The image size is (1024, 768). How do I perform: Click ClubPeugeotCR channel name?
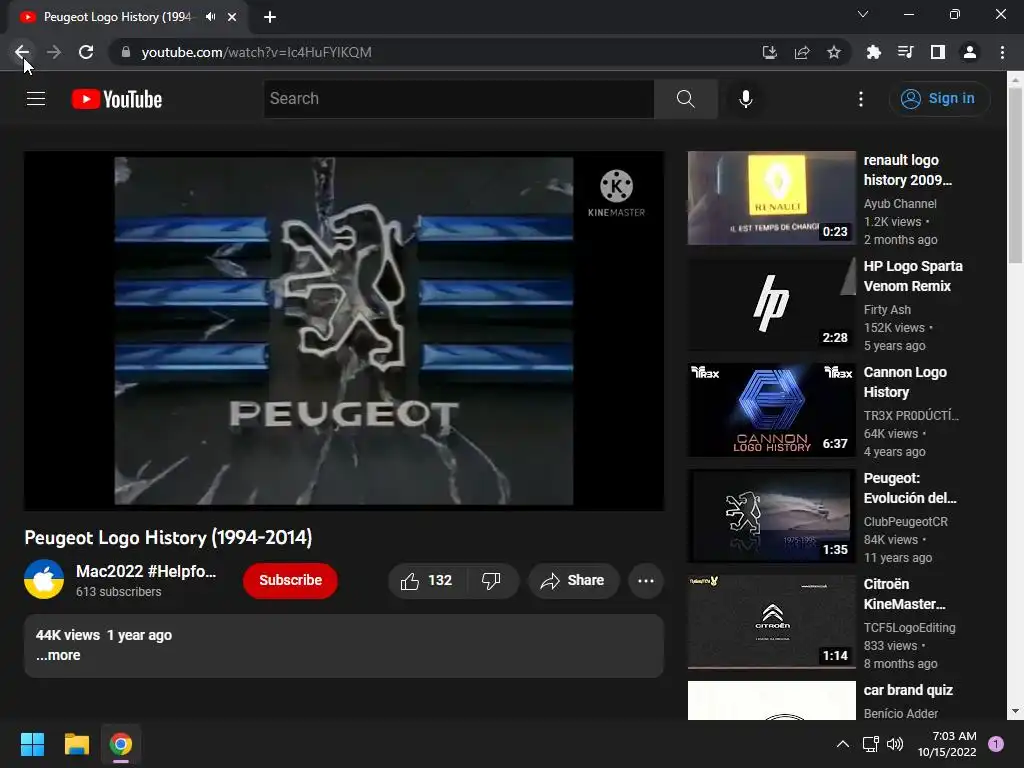coord(905,522)
